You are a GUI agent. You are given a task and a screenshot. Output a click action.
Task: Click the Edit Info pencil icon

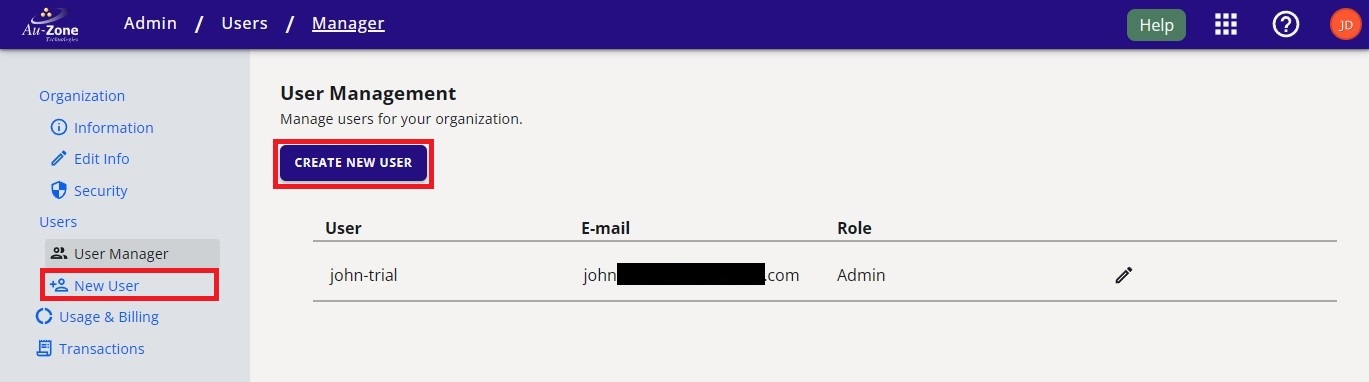58,159
